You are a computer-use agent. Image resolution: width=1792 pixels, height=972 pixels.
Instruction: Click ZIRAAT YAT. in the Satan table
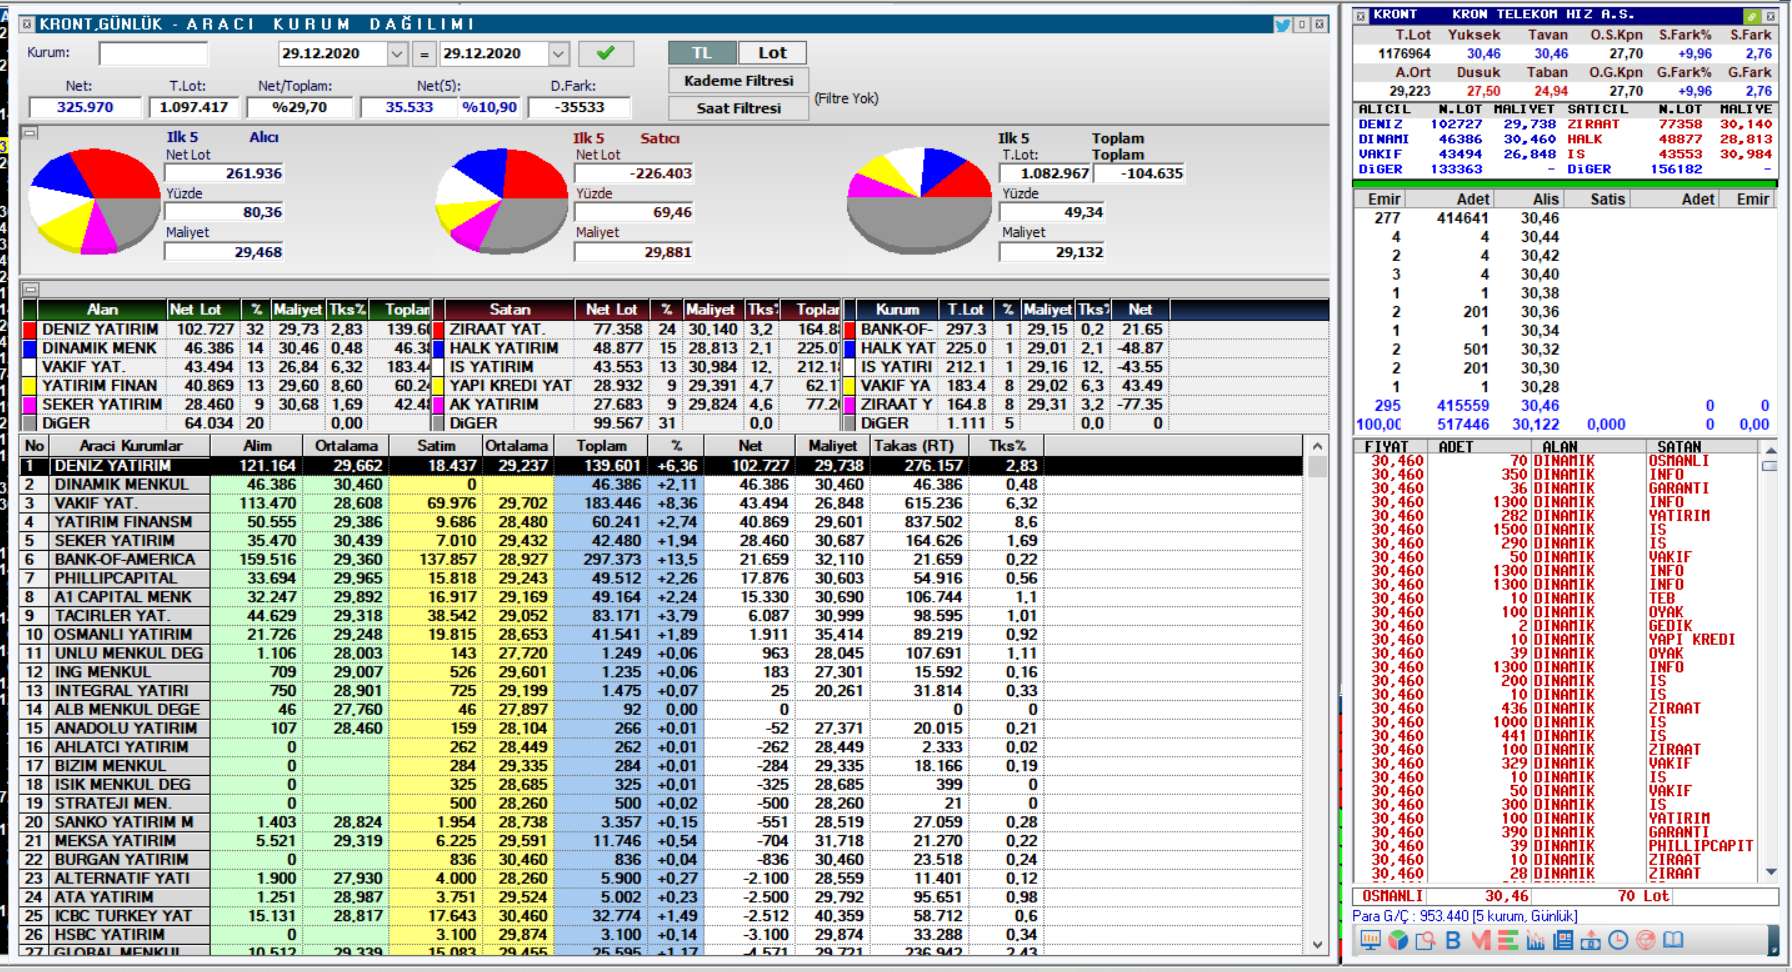pos(497,330)
